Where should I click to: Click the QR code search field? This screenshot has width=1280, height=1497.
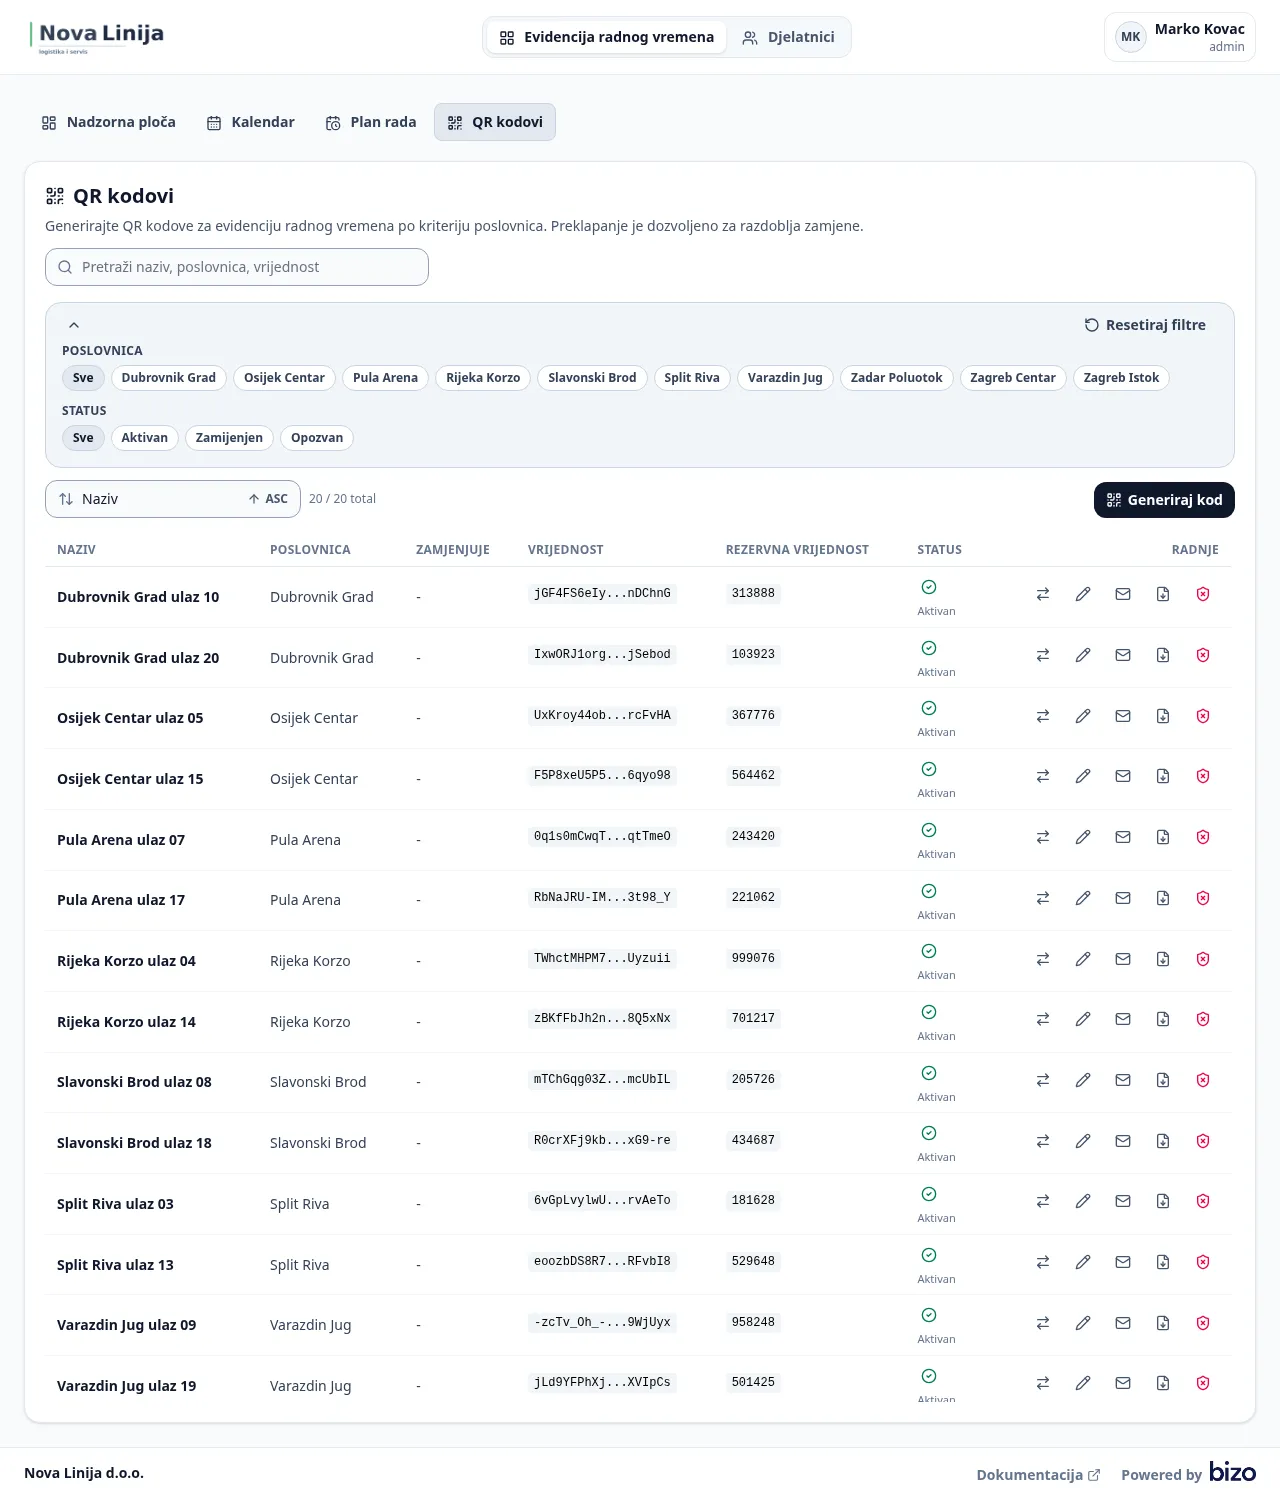pos(237,267)
